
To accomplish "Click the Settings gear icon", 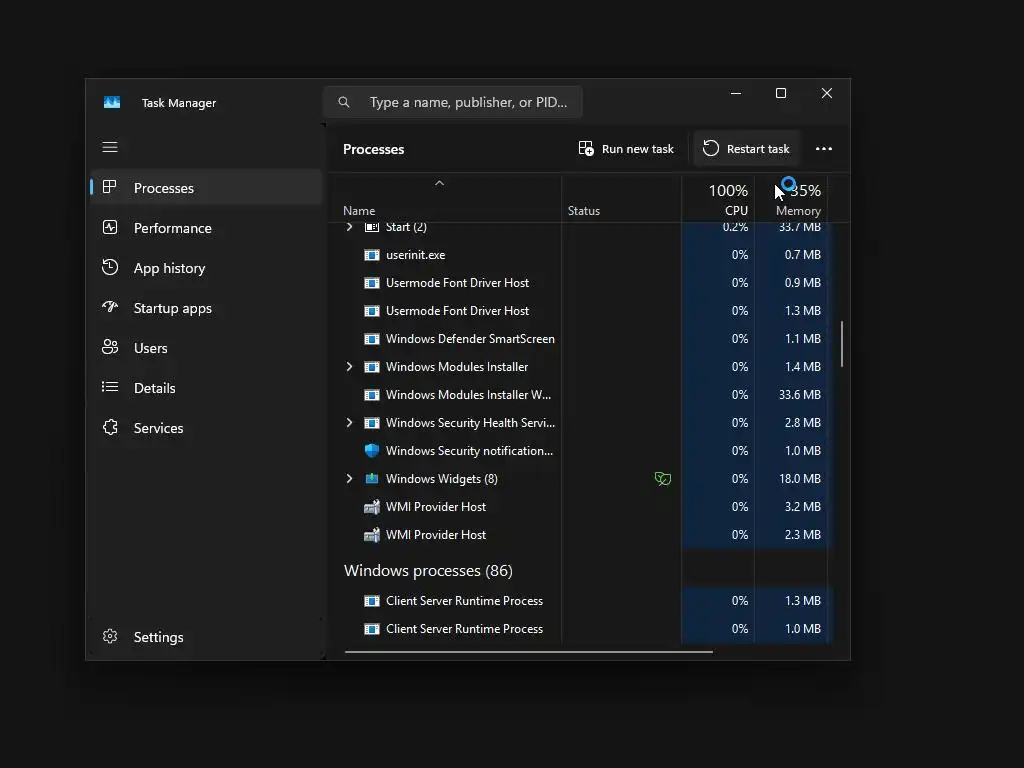I will pyautogui.click(x=110, y=636).
